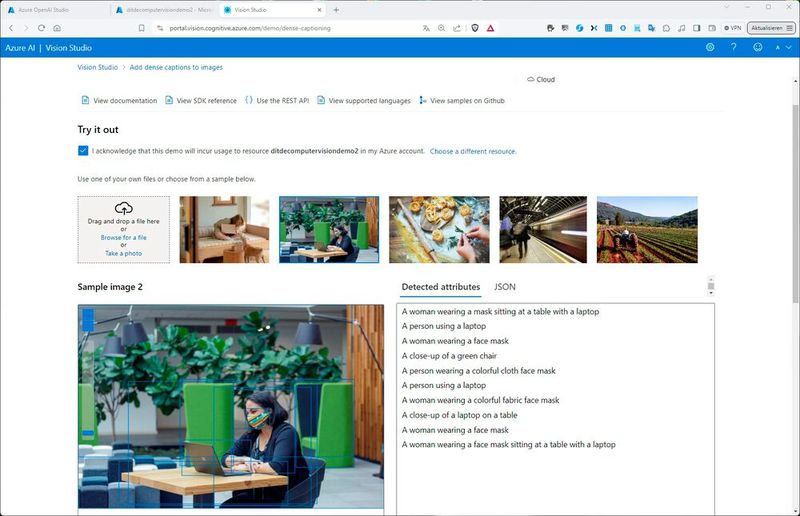Click the browser back arrow

[11, 28]
